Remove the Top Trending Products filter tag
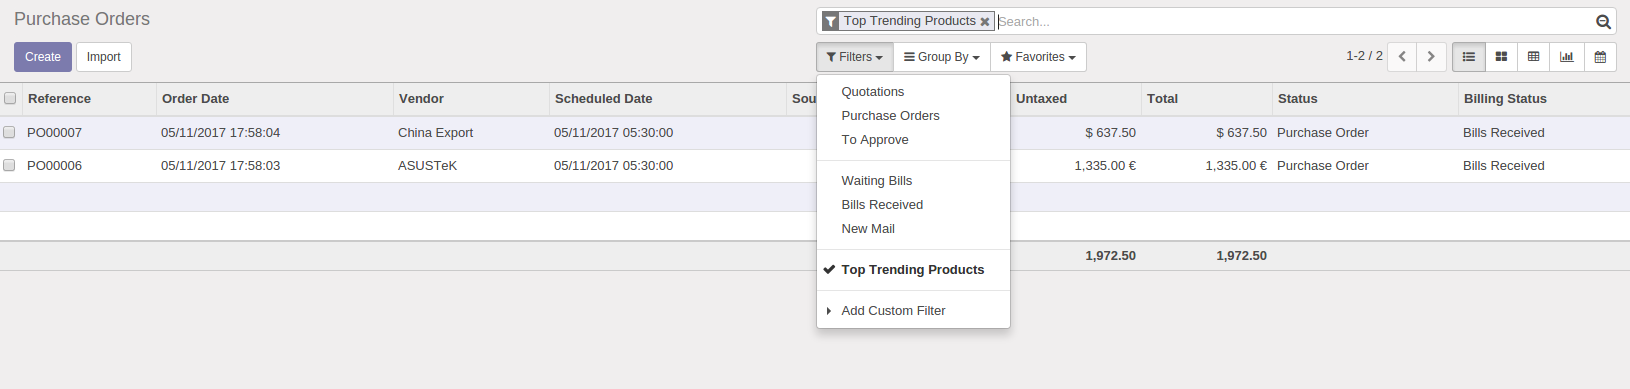Image resolution: width=1630 pixels, height=389 pixels. pos(985,21)
